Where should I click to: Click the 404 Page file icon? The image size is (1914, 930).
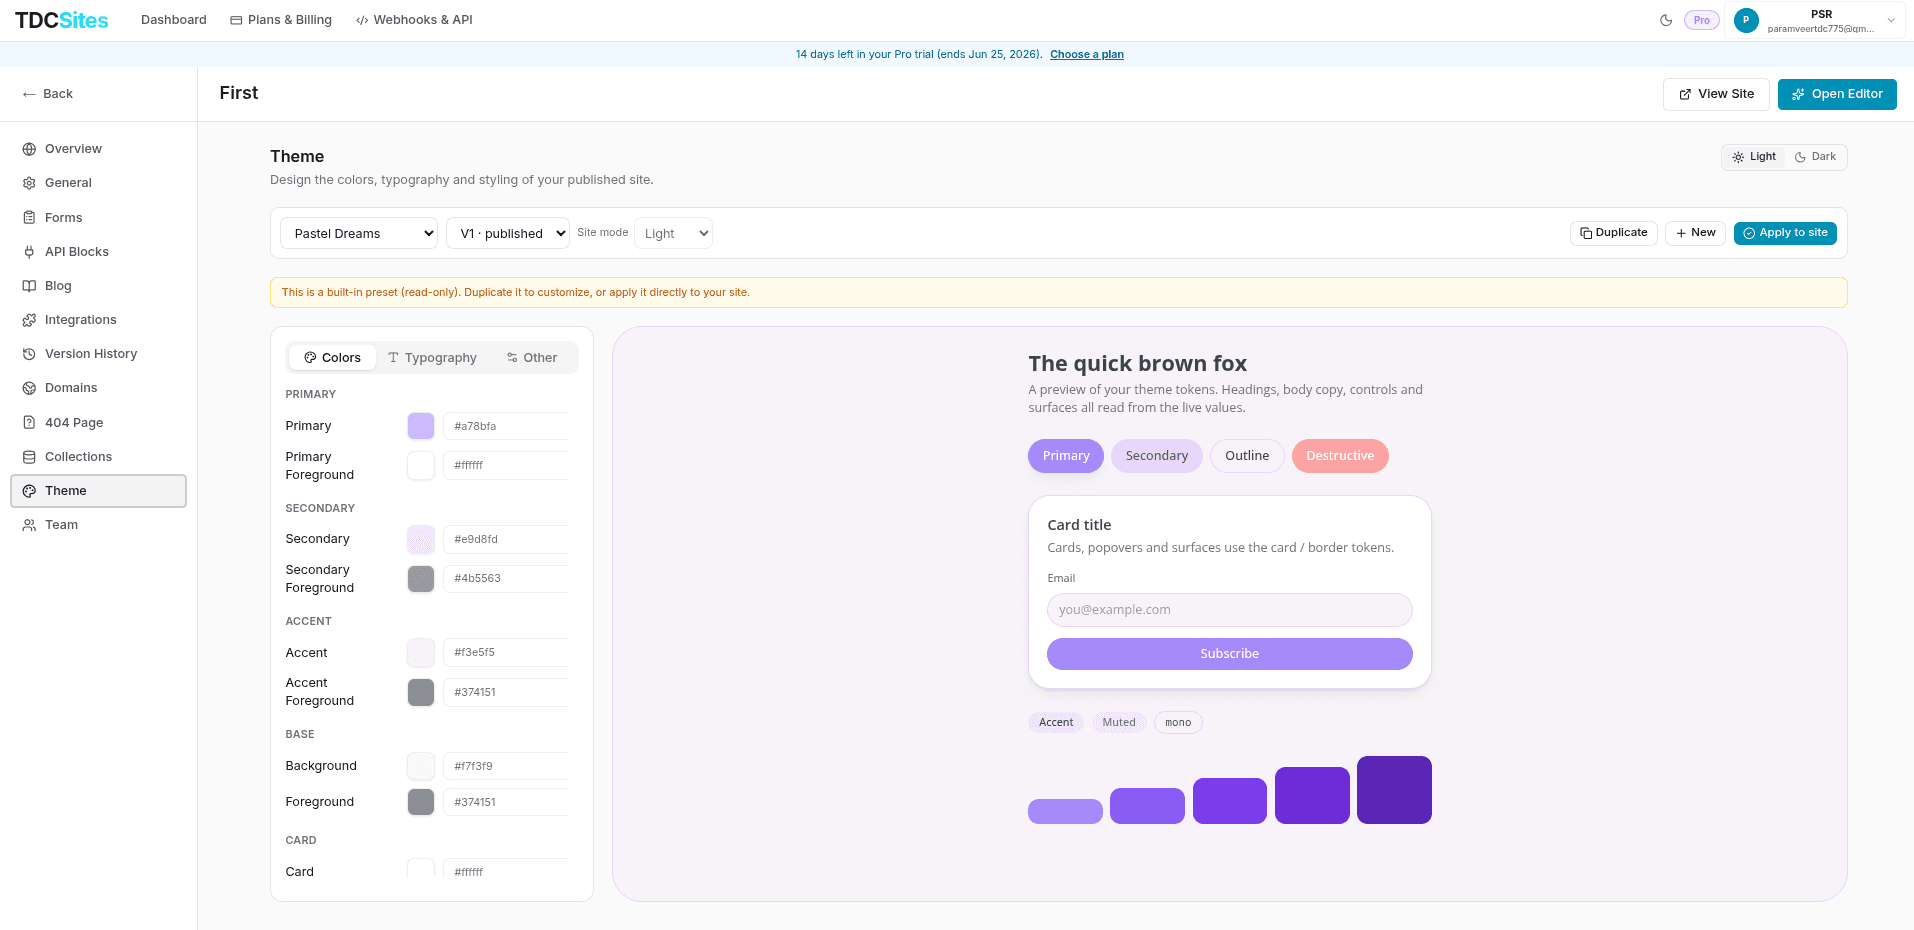coord(29,422)
